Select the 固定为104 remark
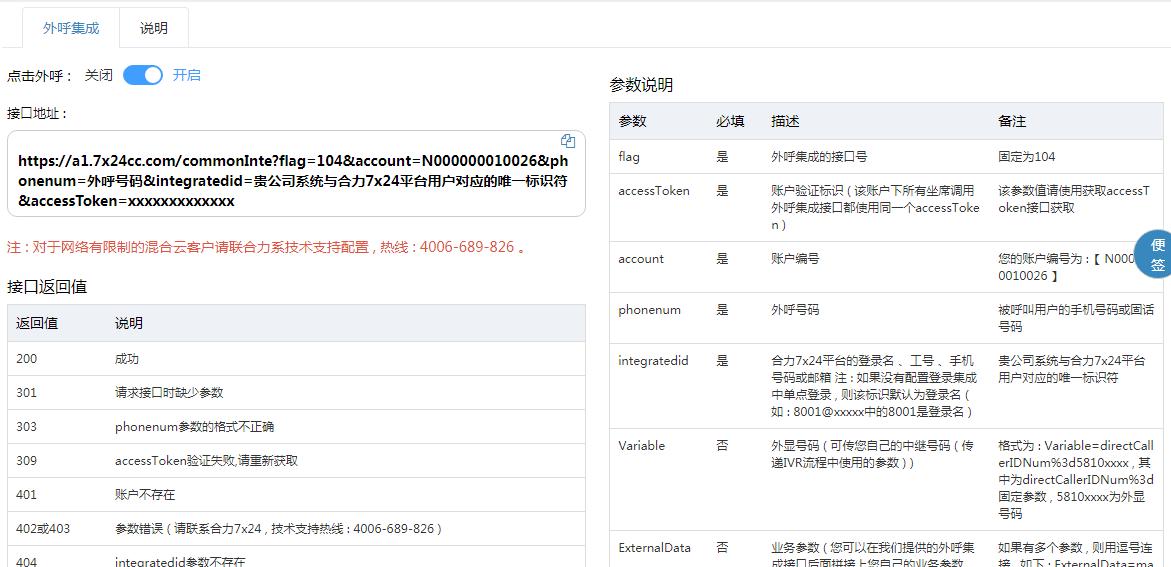Viewport: 1171px width, 567px height. tap(1027, 158)
